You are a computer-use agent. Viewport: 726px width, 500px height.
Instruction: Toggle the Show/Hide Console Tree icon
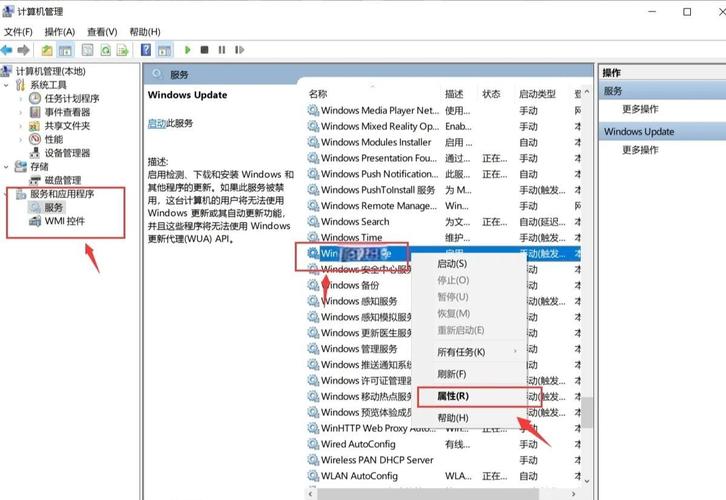point(67,49)
